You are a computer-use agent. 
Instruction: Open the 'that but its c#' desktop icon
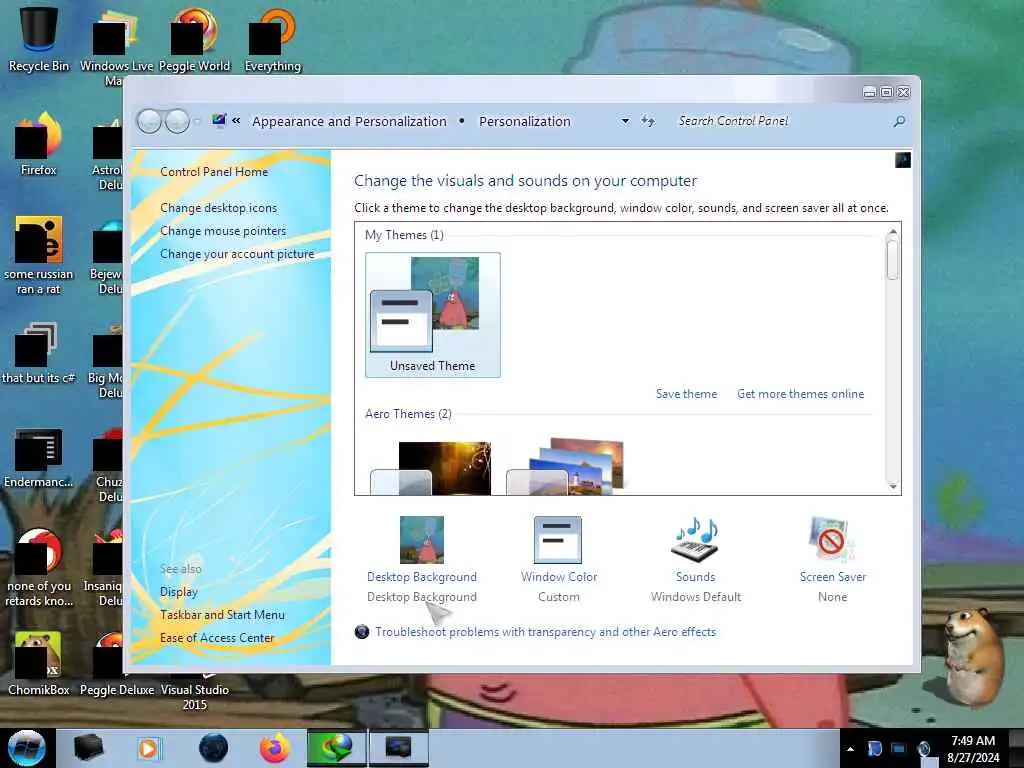[39, 353]
